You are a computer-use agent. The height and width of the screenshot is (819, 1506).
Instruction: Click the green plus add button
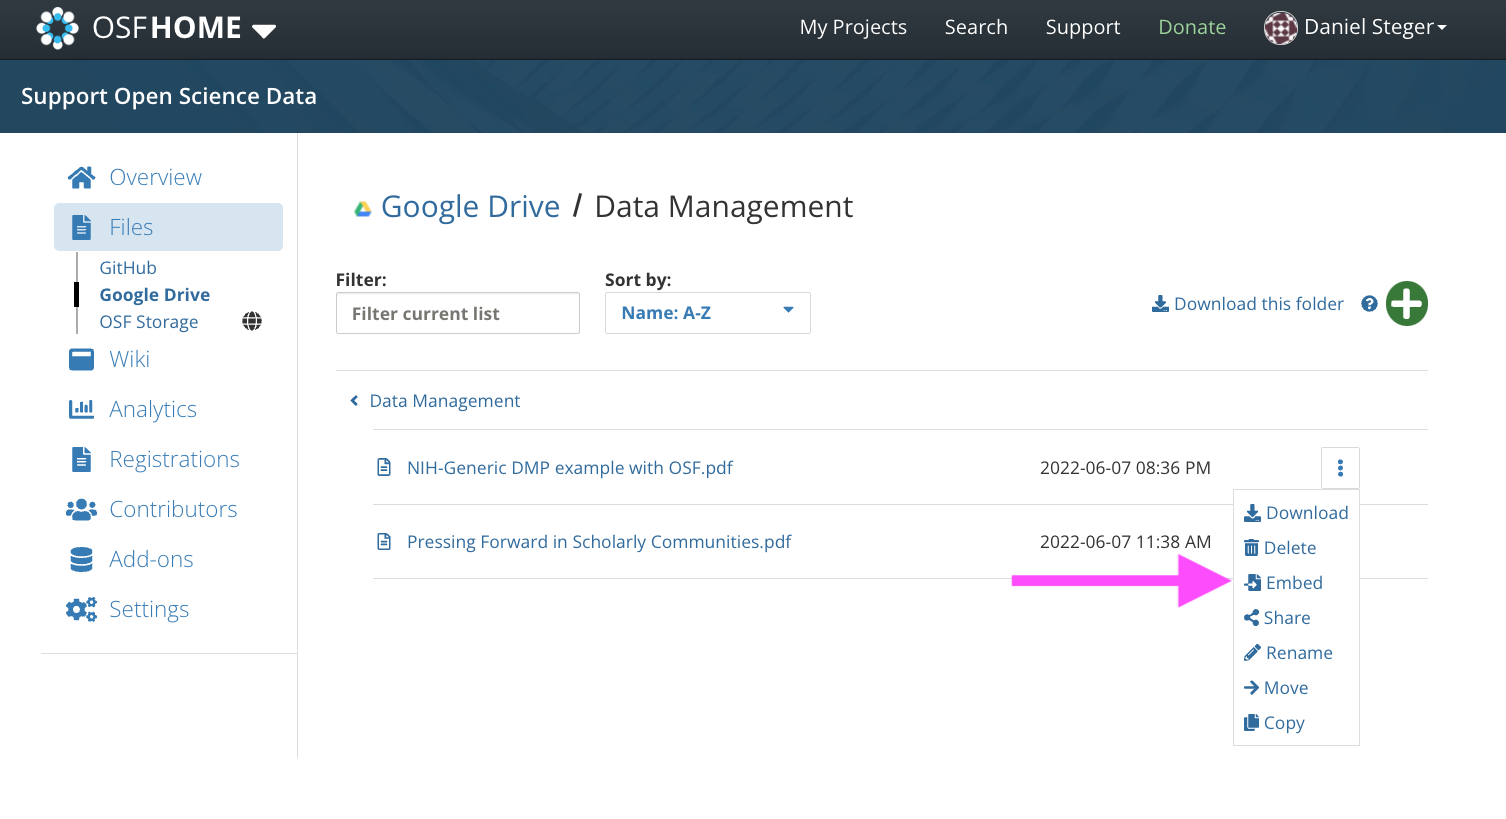[1407, 304]
